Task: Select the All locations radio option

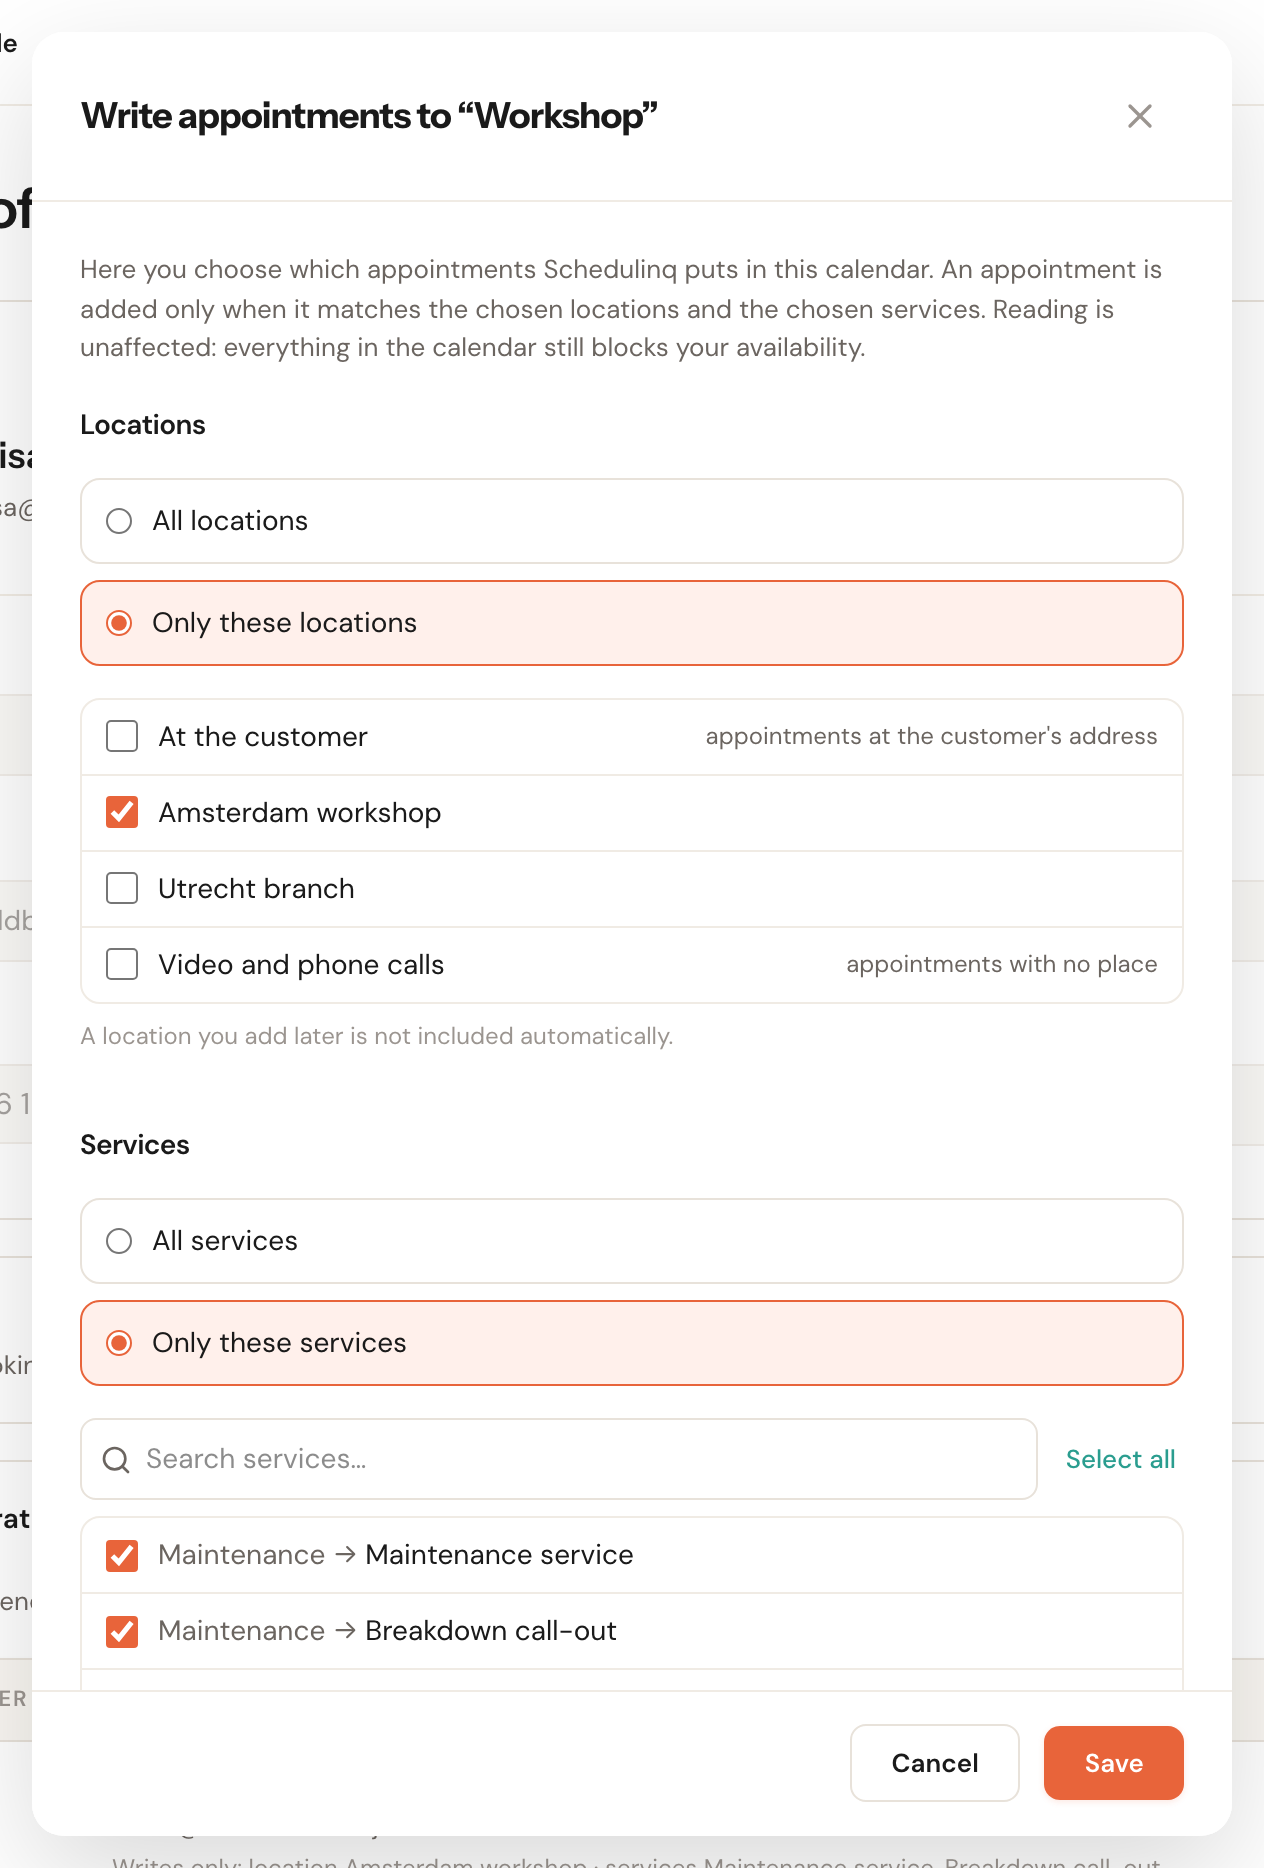Action: (x=632, y=521)
